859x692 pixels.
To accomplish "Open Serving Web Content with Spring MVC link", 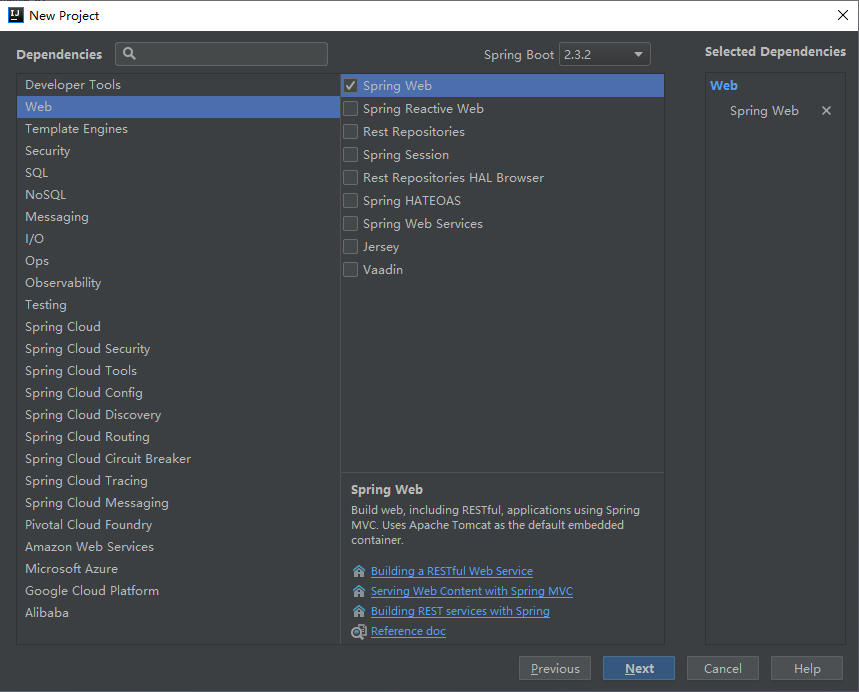I will click(472, 591).
